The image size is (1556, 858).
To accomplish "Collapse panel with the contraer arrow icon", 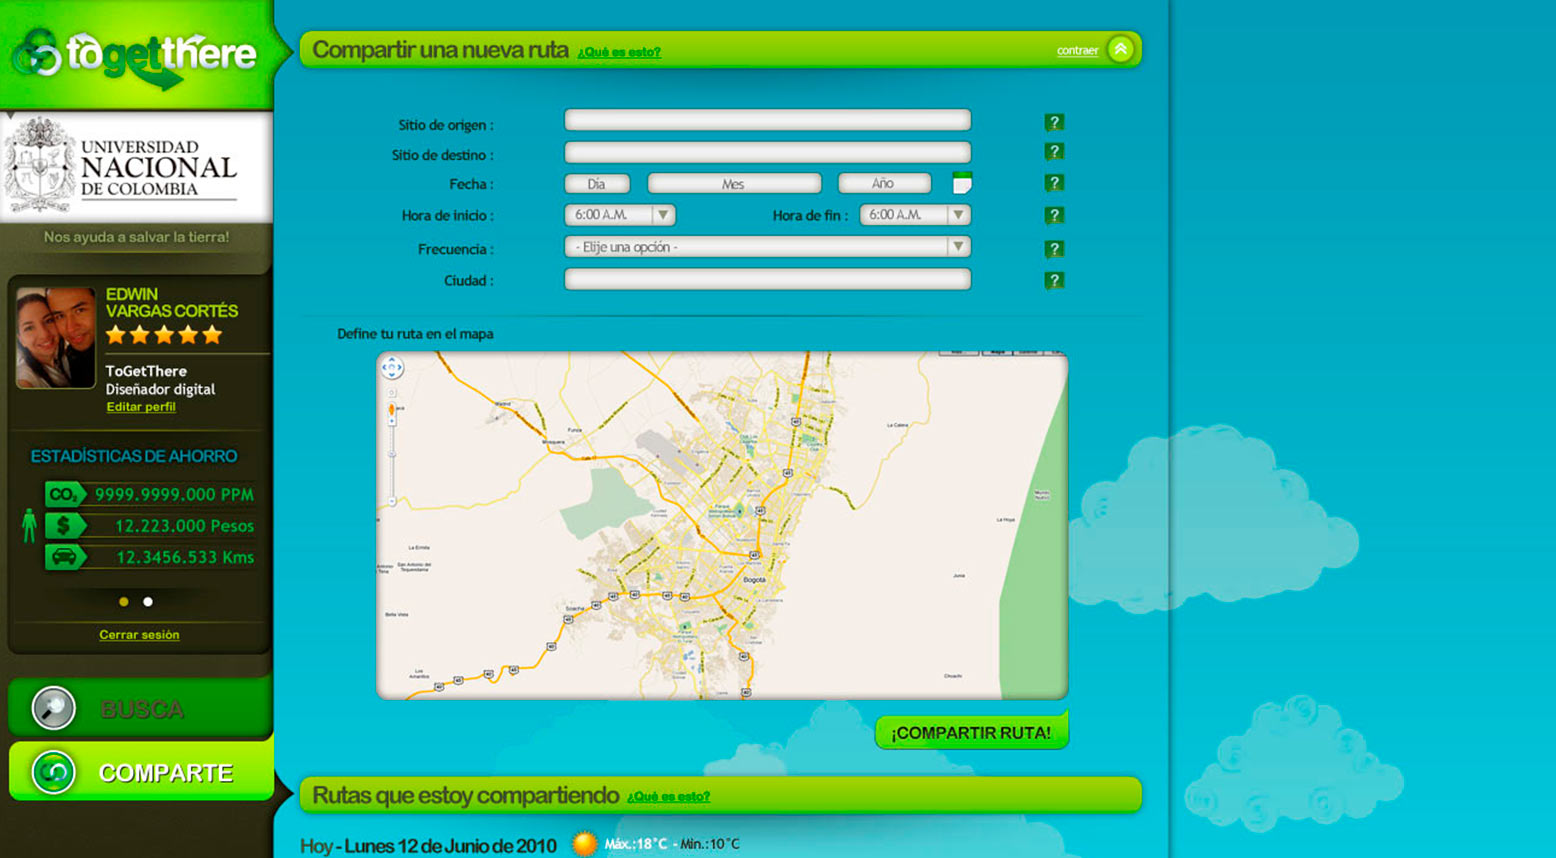I will (1120, 49).
